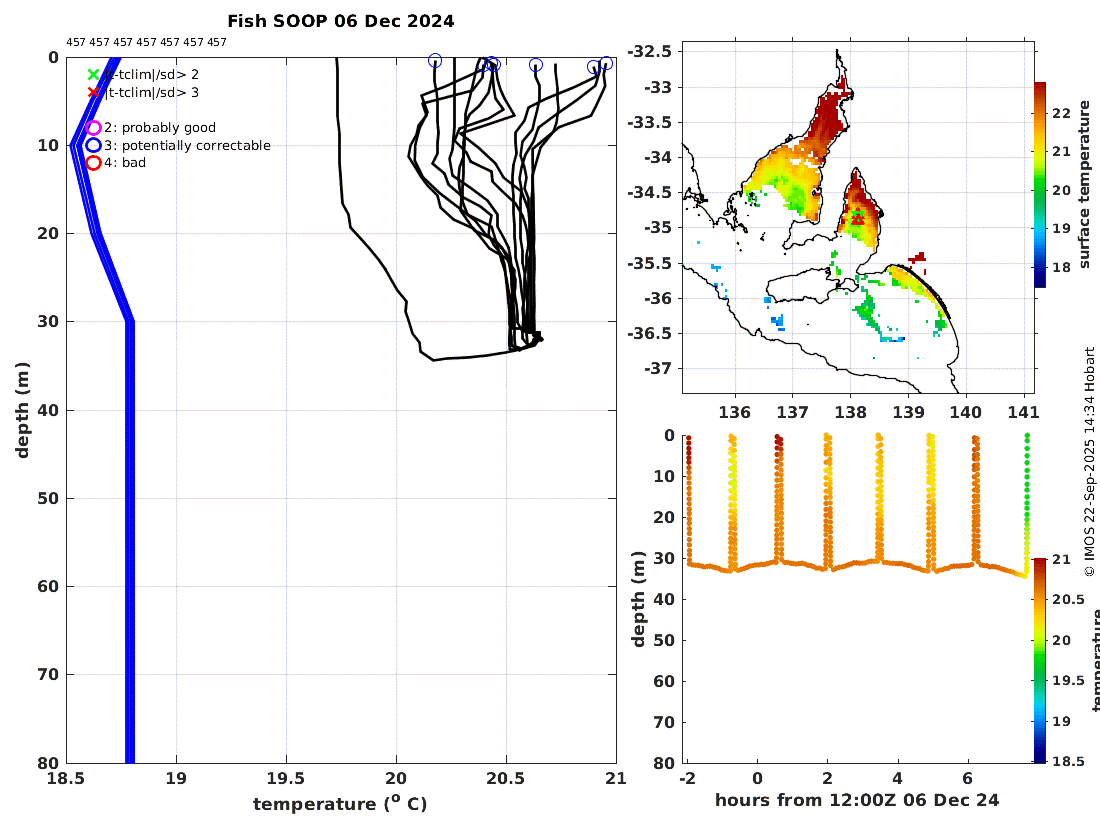Click the 'depth (m)' label of the profile plot
1100x820 pixels.
pos(22,410)
